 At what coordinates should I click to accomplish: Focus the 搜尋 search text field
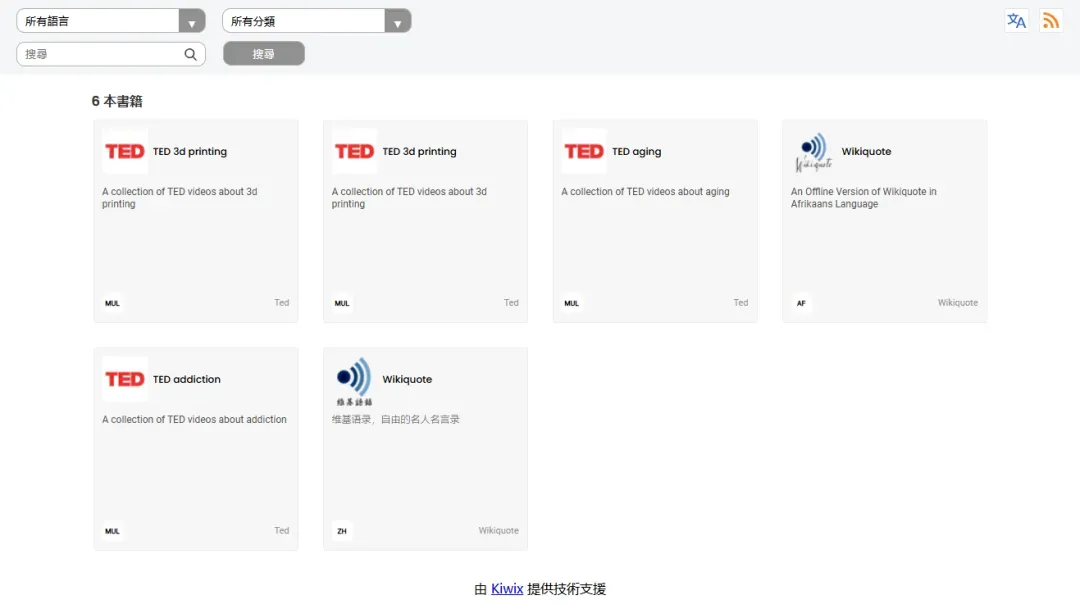click(100, 55)
